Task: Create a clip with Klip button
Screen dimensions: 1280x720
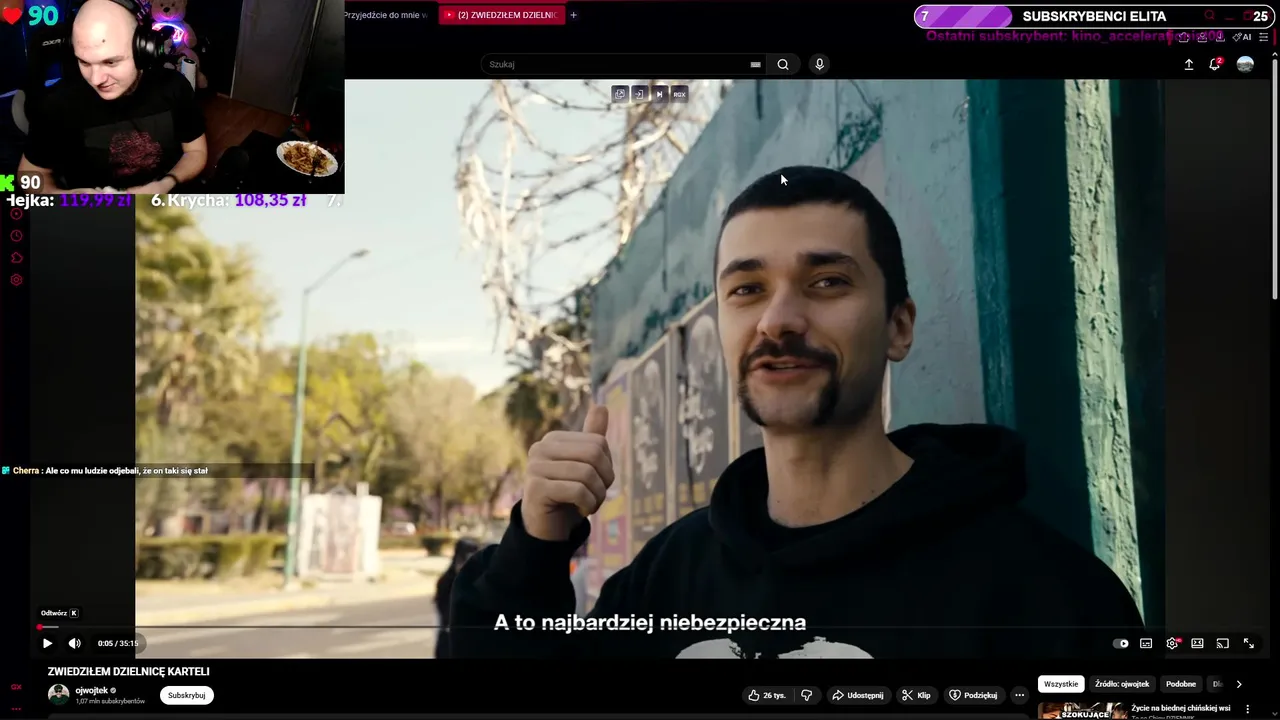Action: click(x=916, y=695)
